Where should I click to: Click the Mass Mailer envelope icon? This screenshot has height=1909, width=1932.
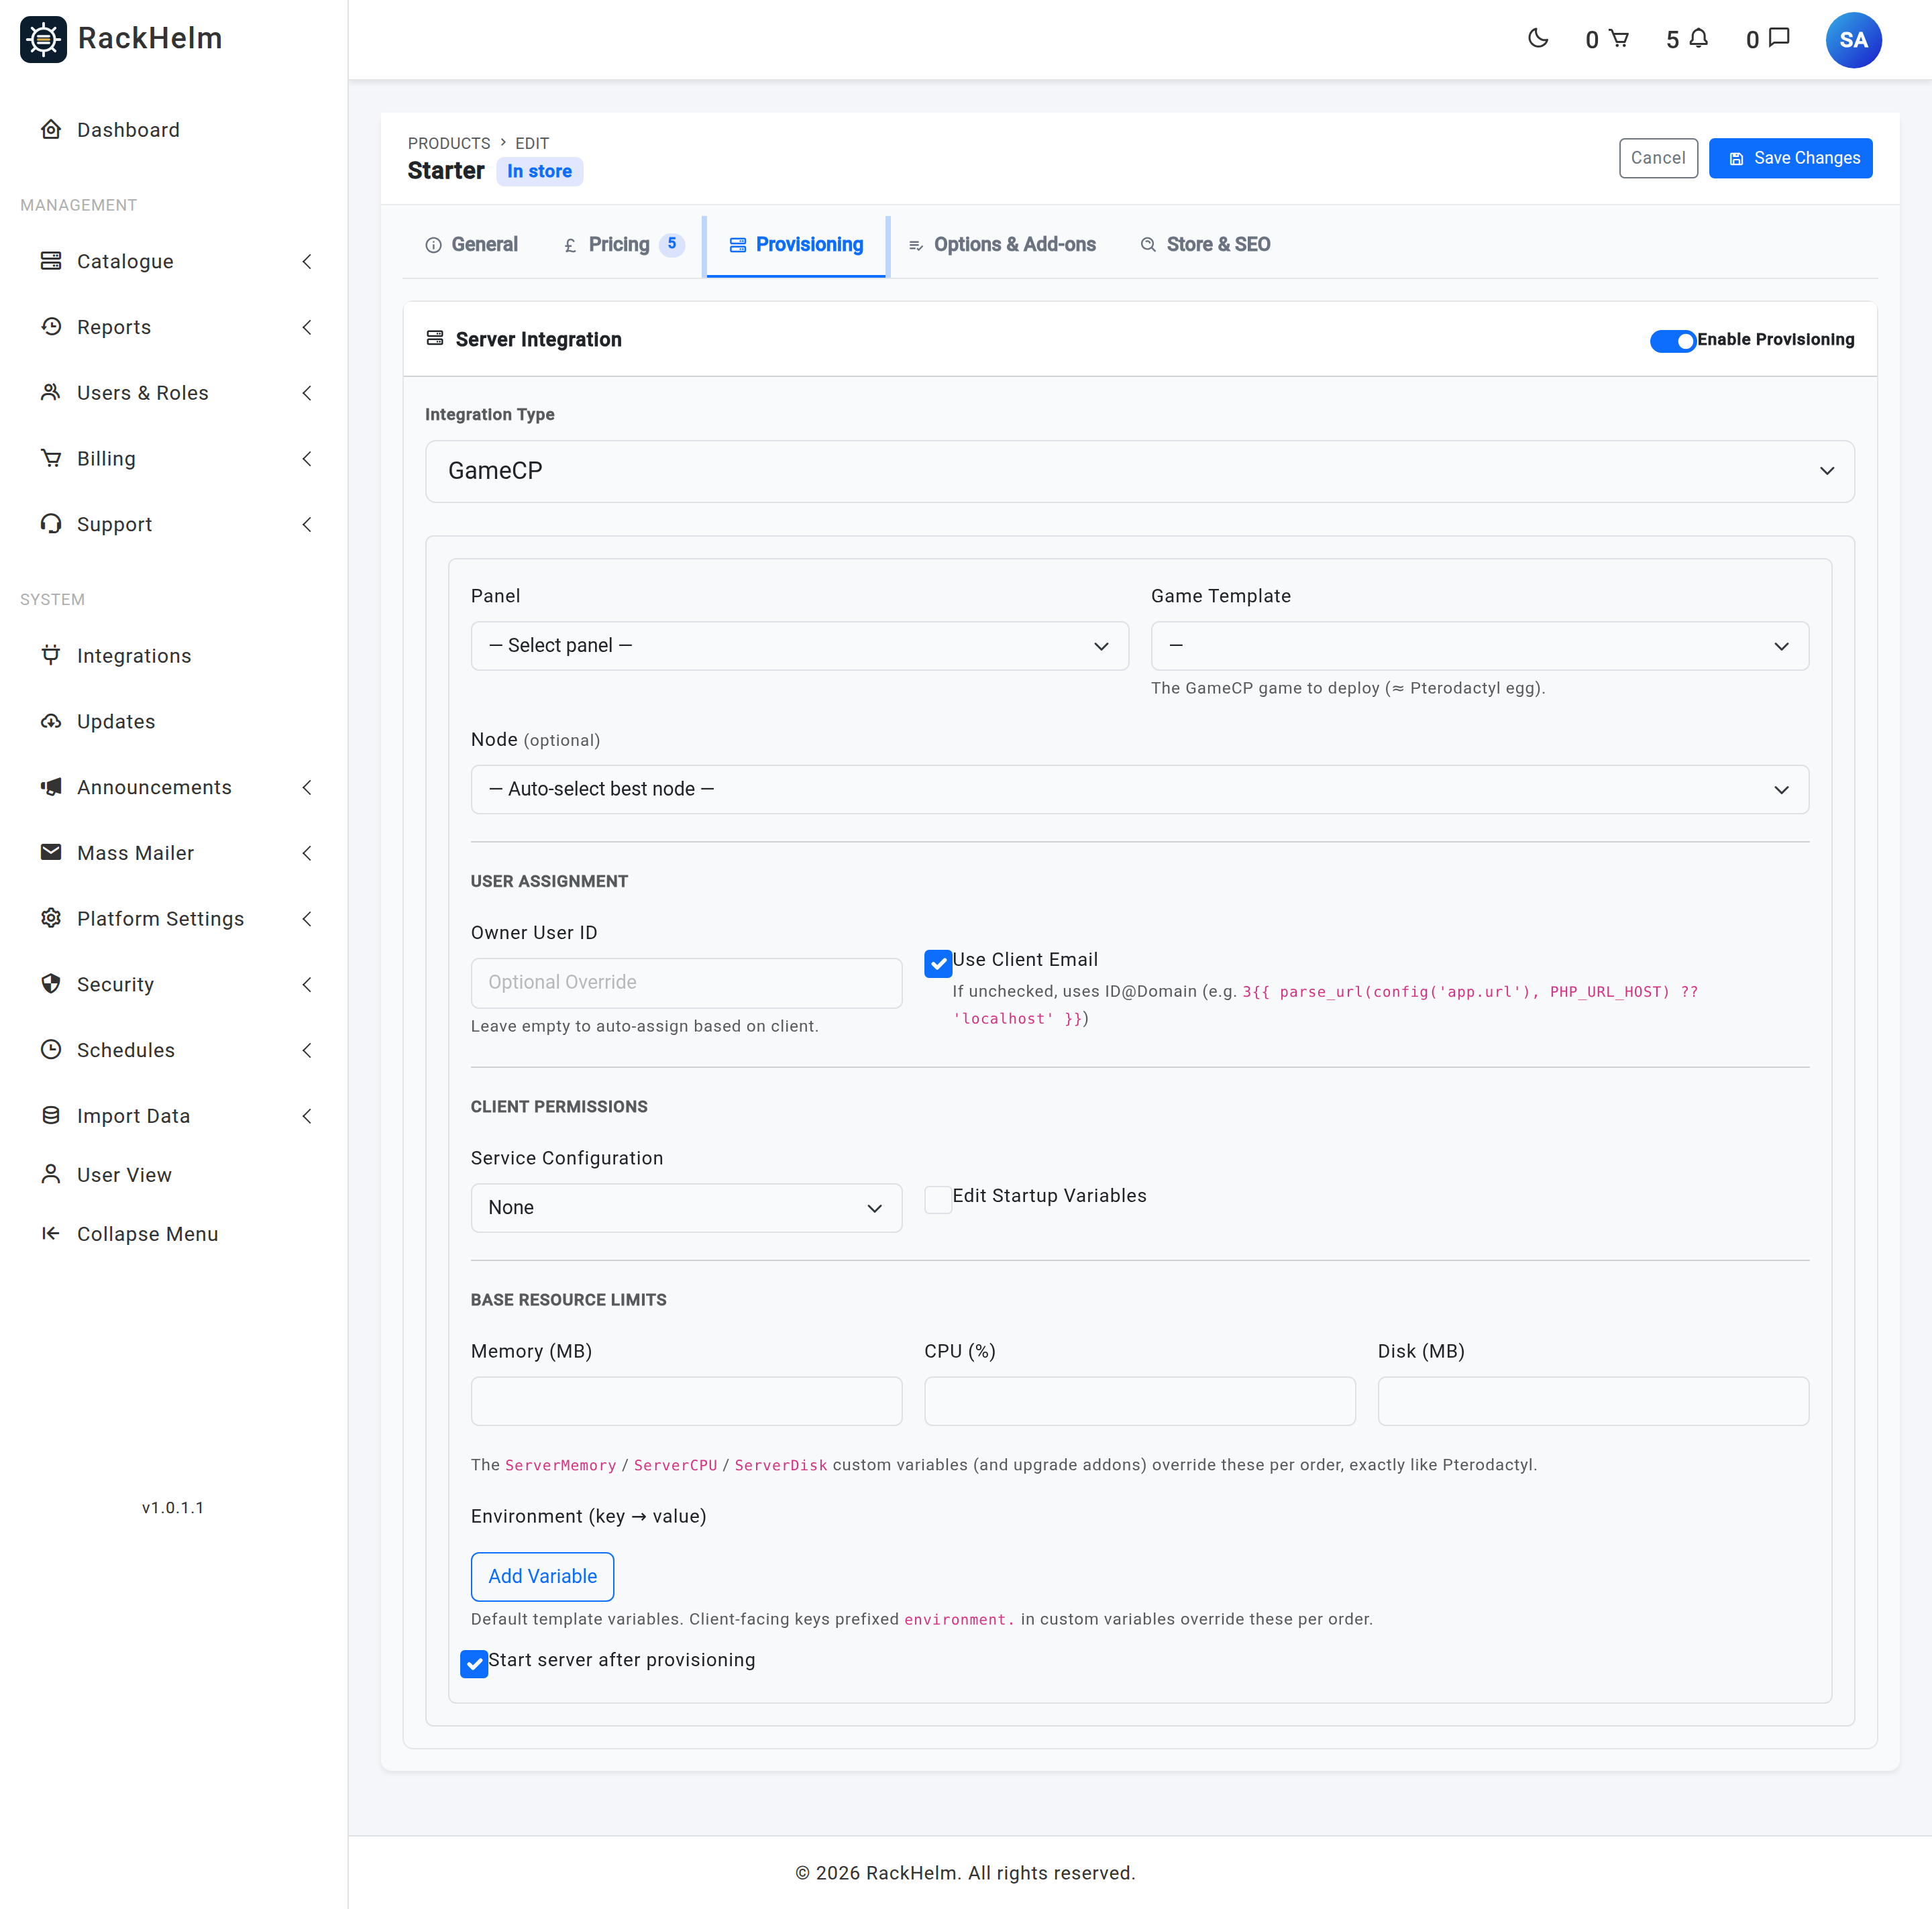[51, 852]
